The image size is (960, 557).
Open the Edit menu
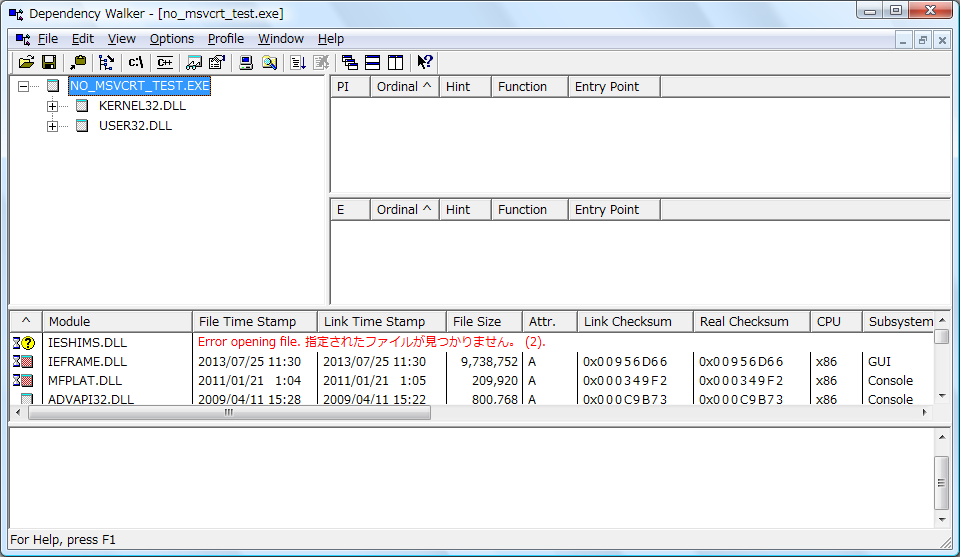[x=83, y=39]
